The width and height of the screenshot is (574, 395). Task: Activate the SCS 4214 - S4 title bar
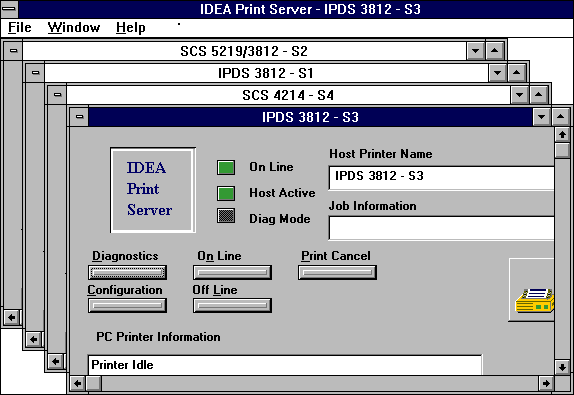(288, 95)
